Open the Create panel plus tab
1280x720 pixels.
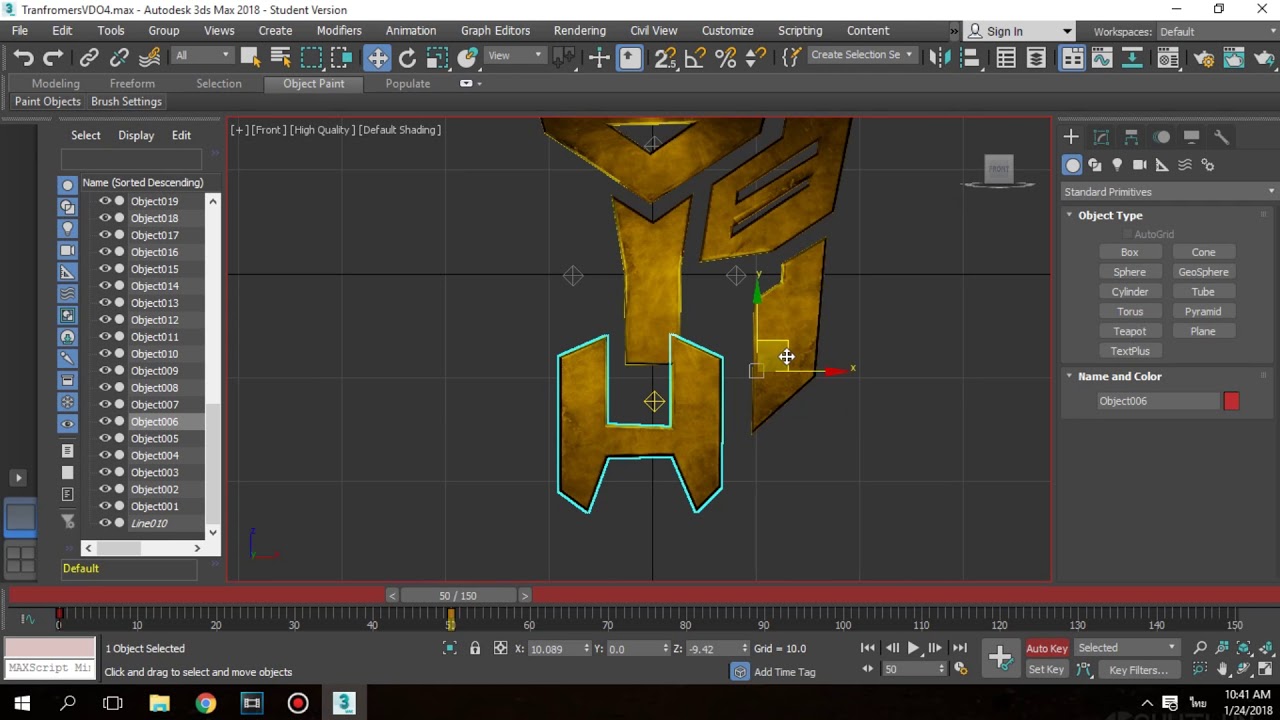[1071, 137]
